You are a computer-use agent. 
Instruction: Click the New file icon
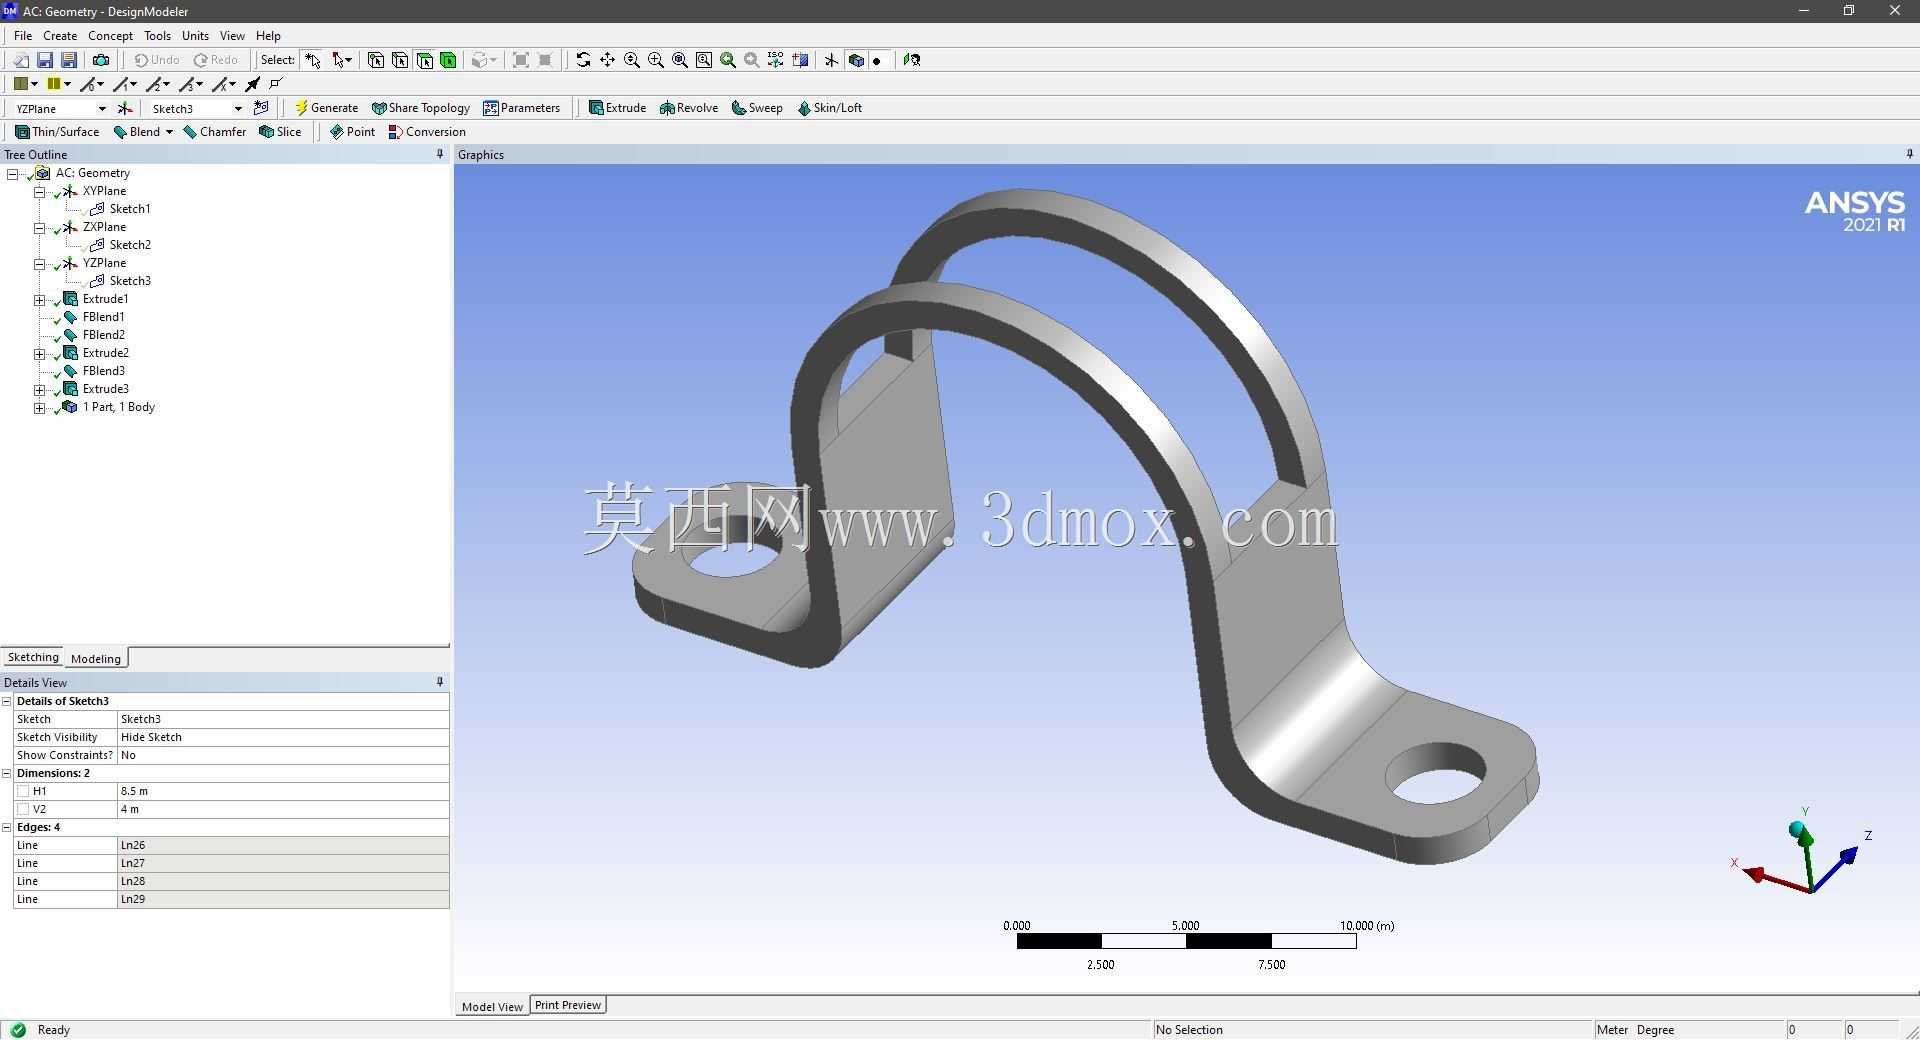click(x=20, y=60)
